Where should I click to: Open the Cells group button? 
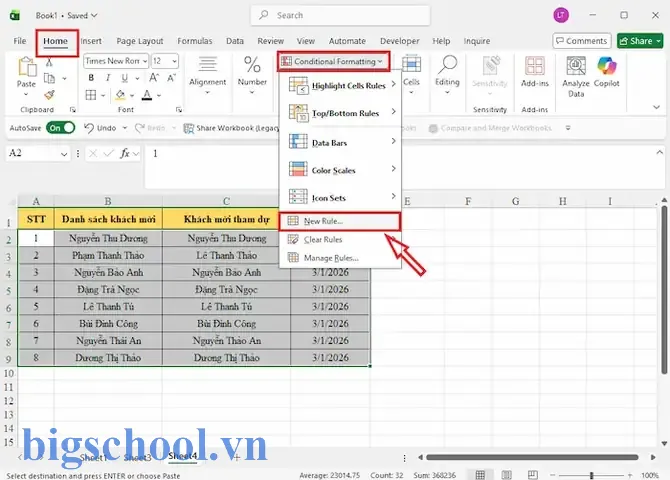(x=411, y=75)
